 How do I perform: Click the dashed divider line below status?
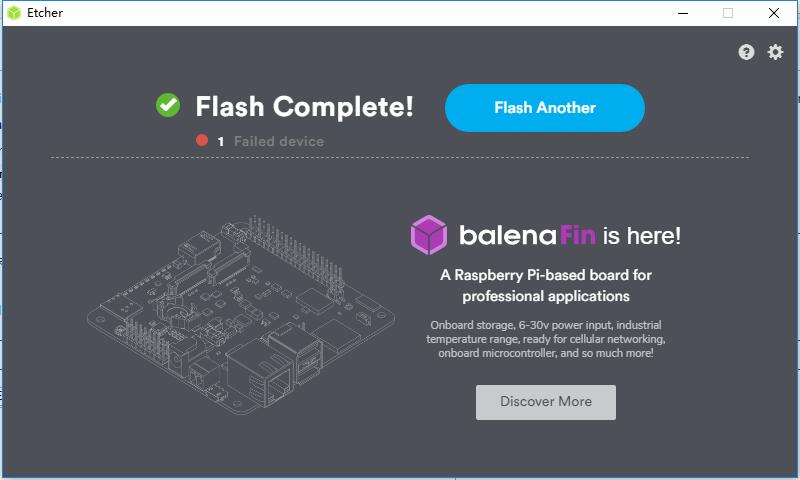click(400, 158)
